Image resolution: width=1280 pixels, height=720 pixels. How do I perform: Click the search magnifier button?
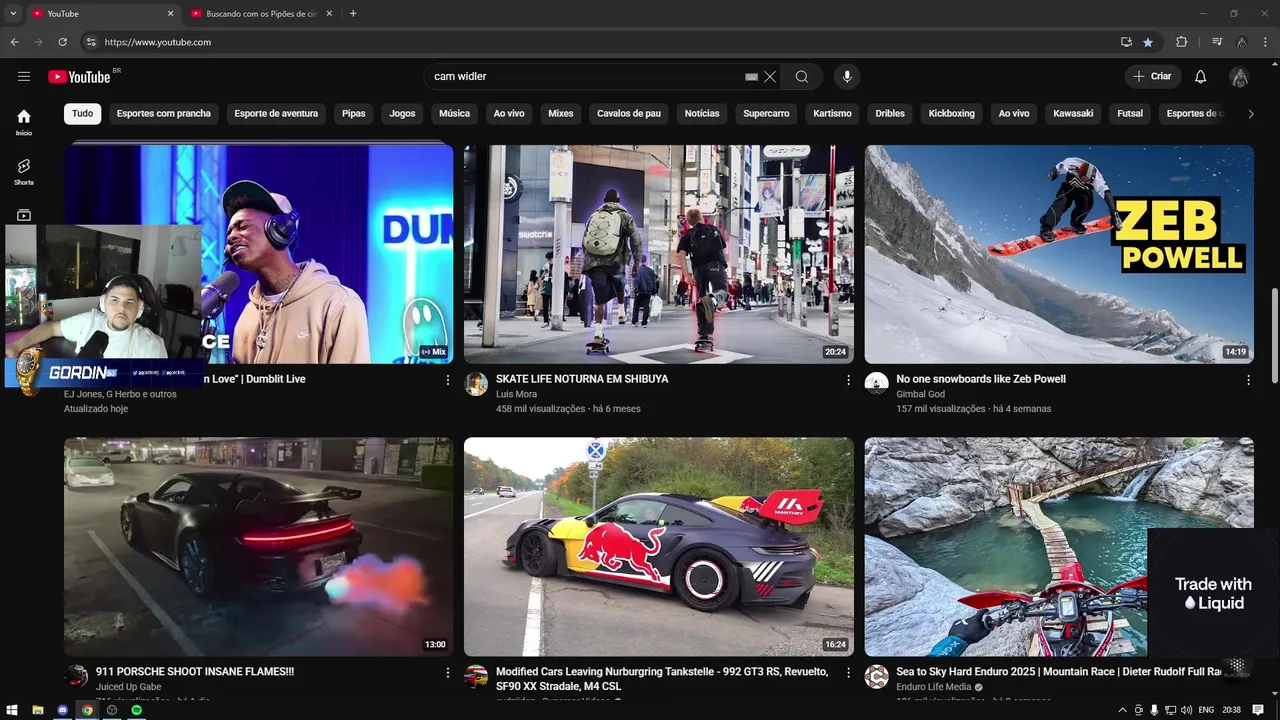point(802,76)
